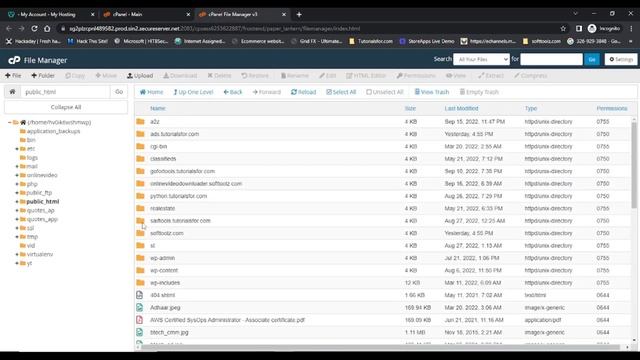Click the Restore toolbar item
The height and width of the screenshot is (360, 640).
[255, 76]
